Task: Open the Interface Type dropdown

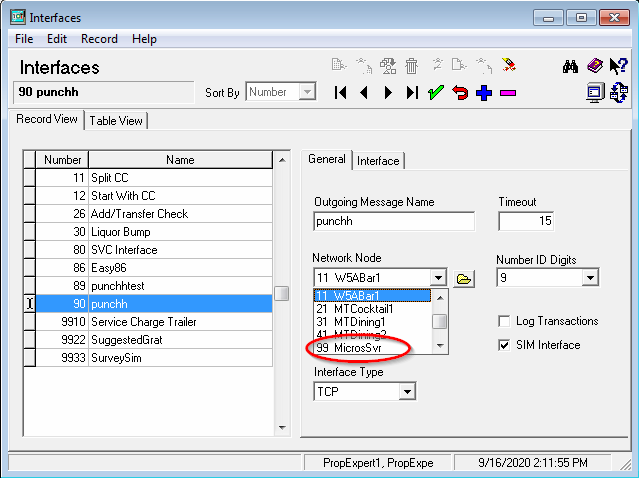Action: 407,392
